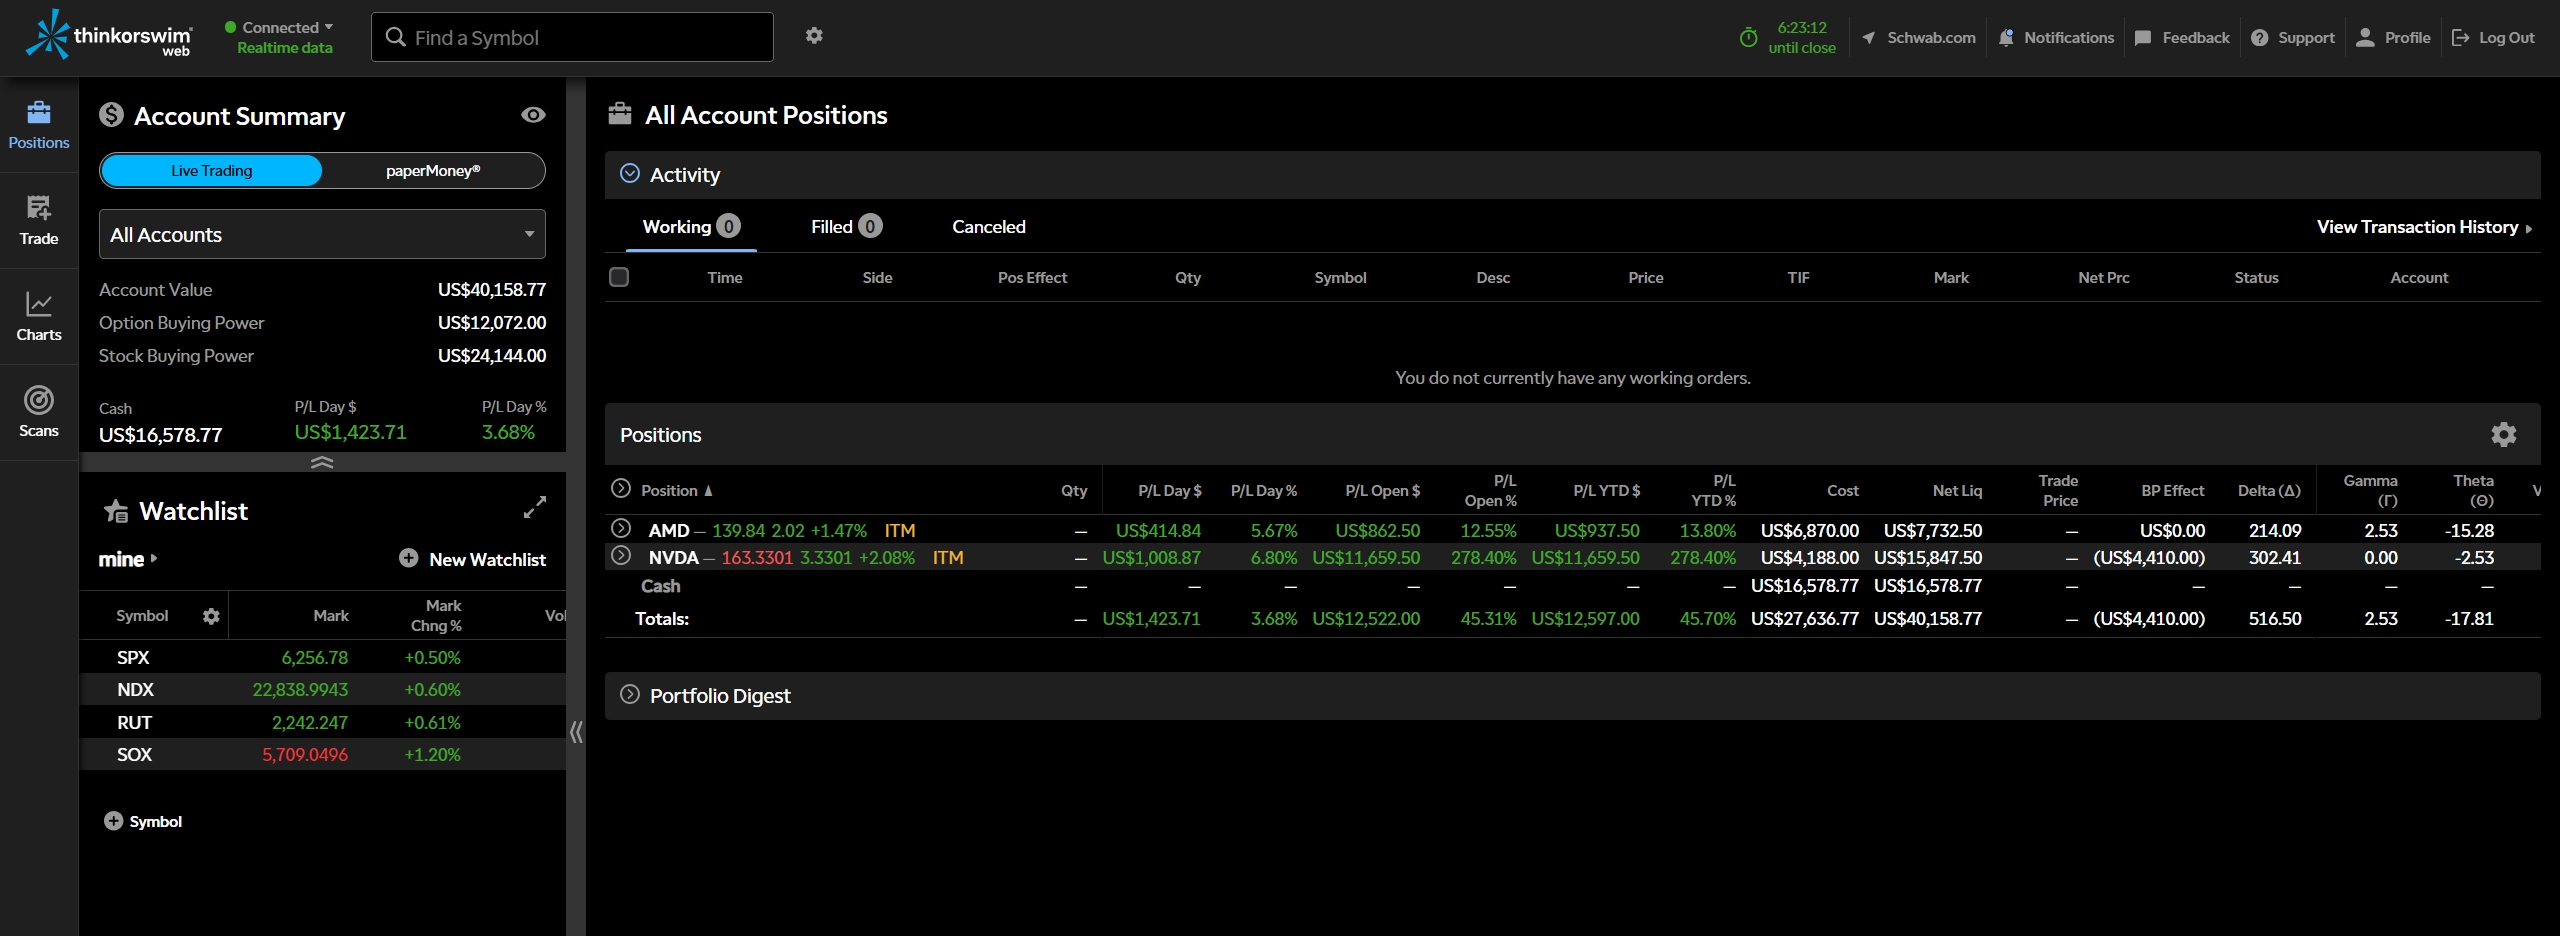Screen dimensions: 2560x936
Task: Click the Account Value US$40,158.77 figure
Action: [492, 290]
